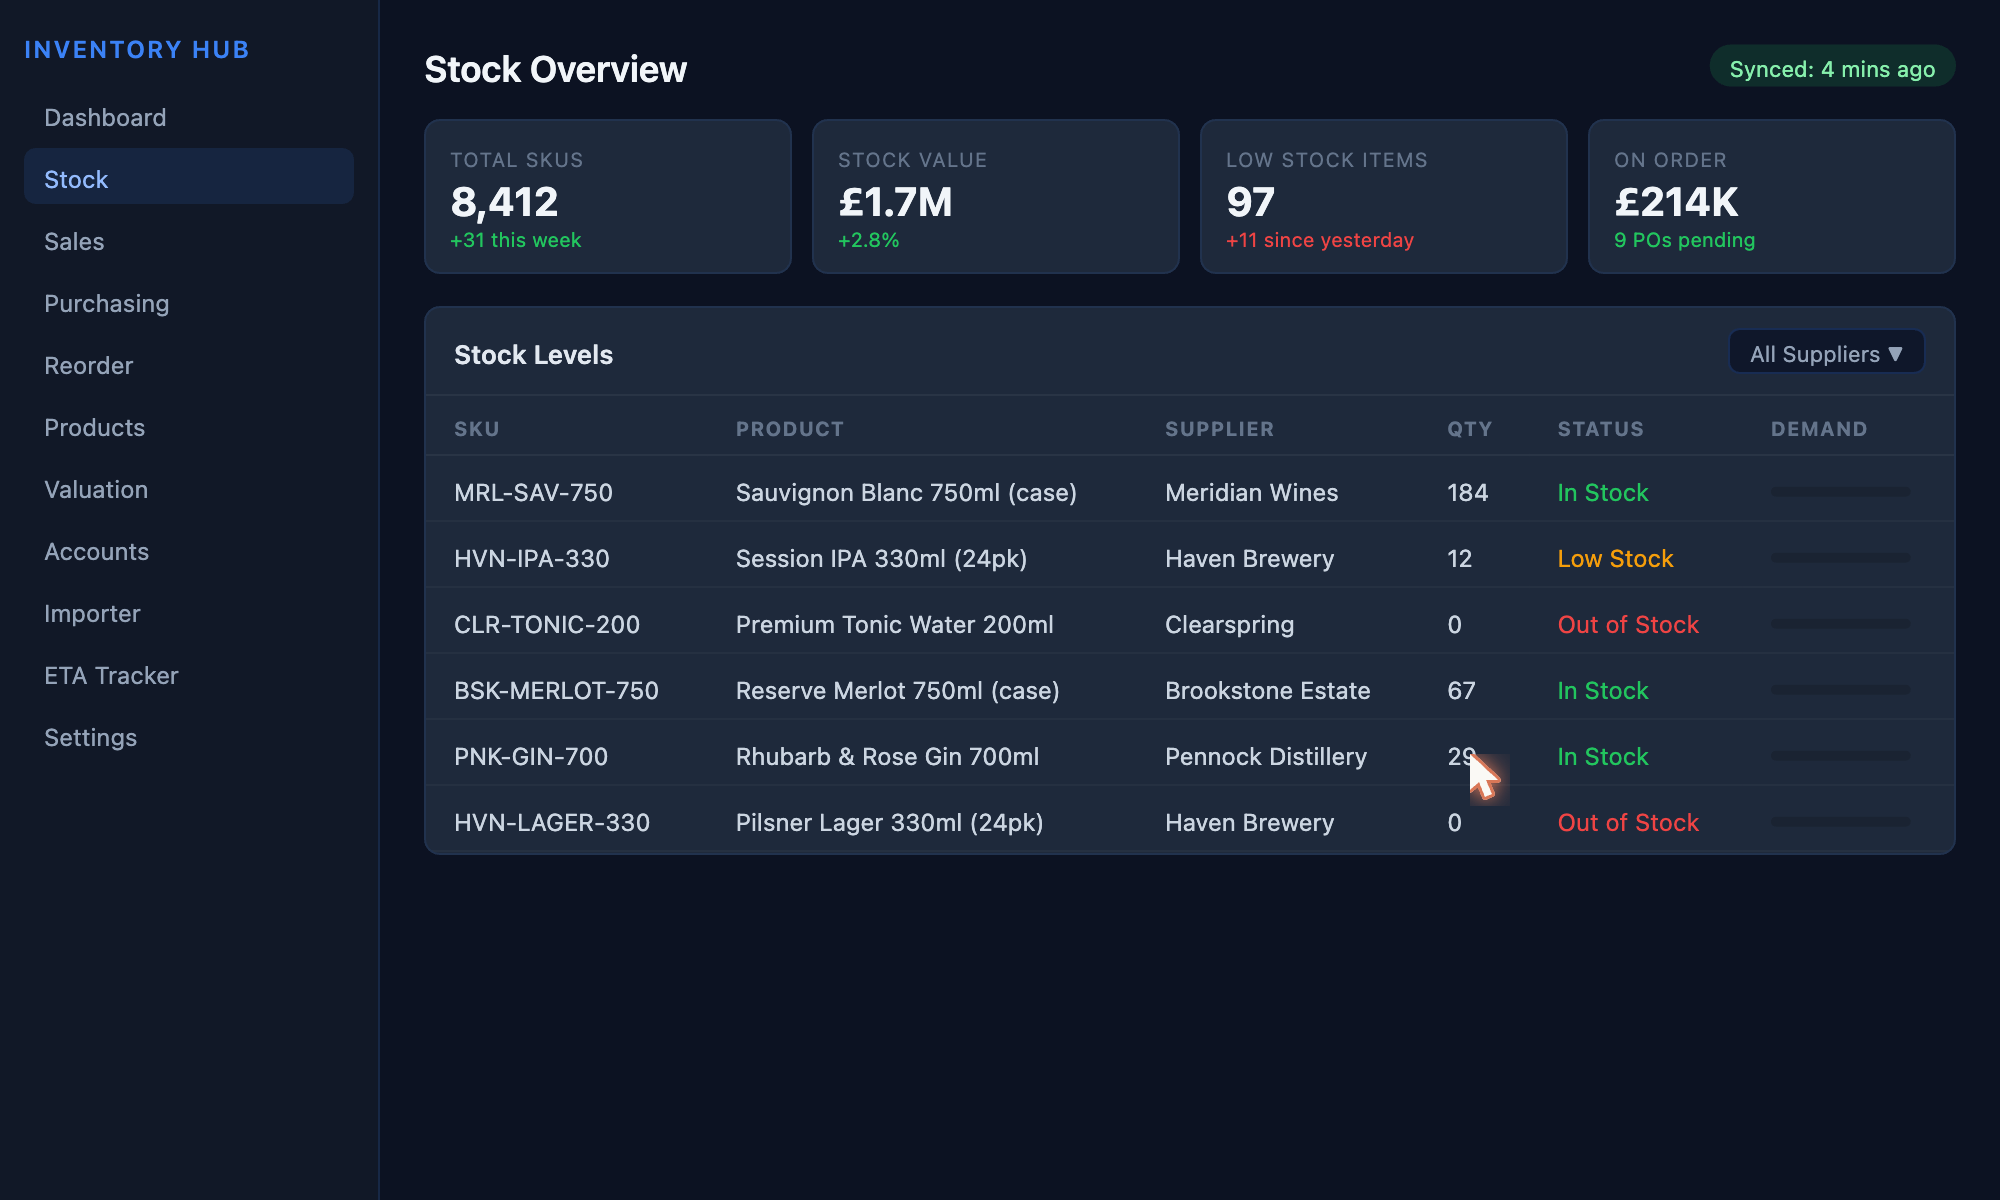The width and height of the screenshot is (2000, 1200).
Task: Expand the All Suppliers dropdown
Action: click(x=1827, y=354)
